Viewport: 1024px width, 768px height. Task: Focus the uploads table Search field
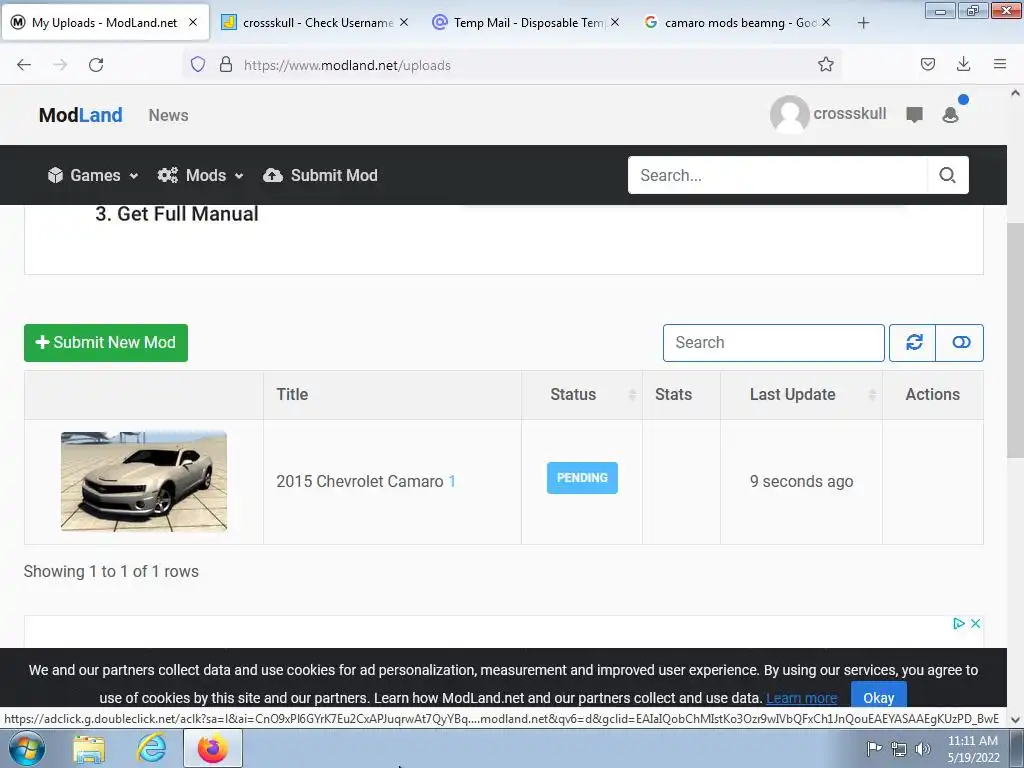[774, 342]
